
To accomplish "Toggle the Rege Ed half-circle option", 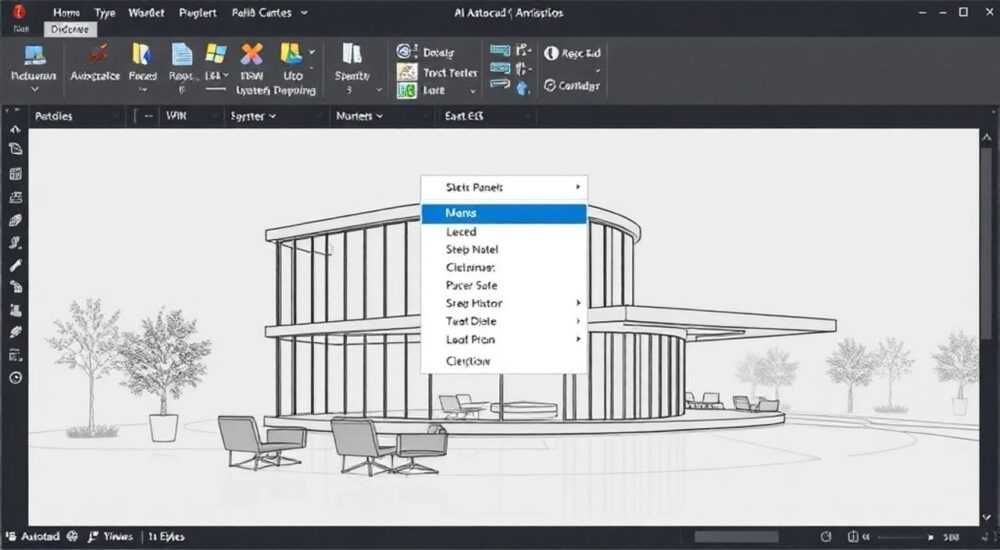I will pos(551,53).
